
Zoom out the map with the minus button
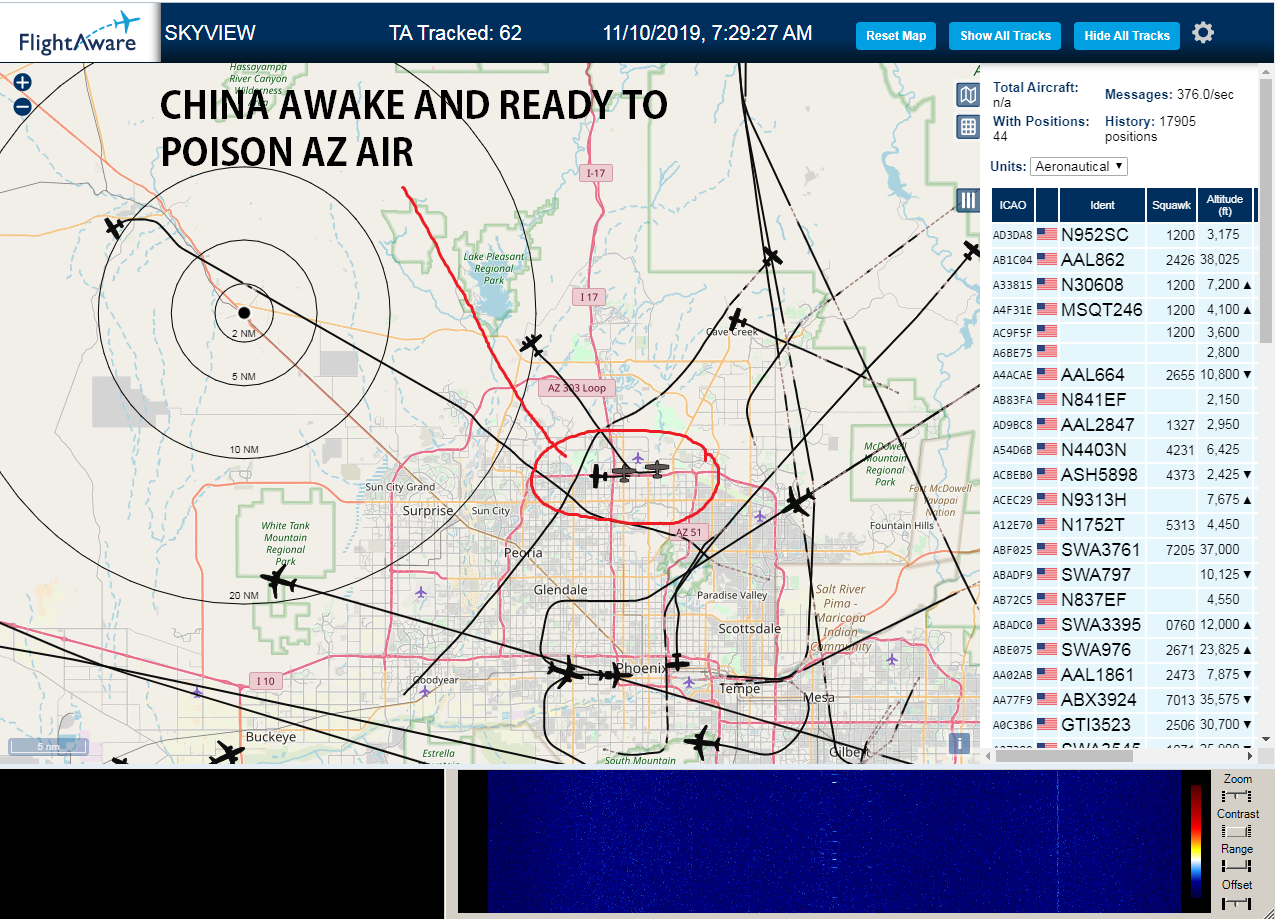coord(22,106)
